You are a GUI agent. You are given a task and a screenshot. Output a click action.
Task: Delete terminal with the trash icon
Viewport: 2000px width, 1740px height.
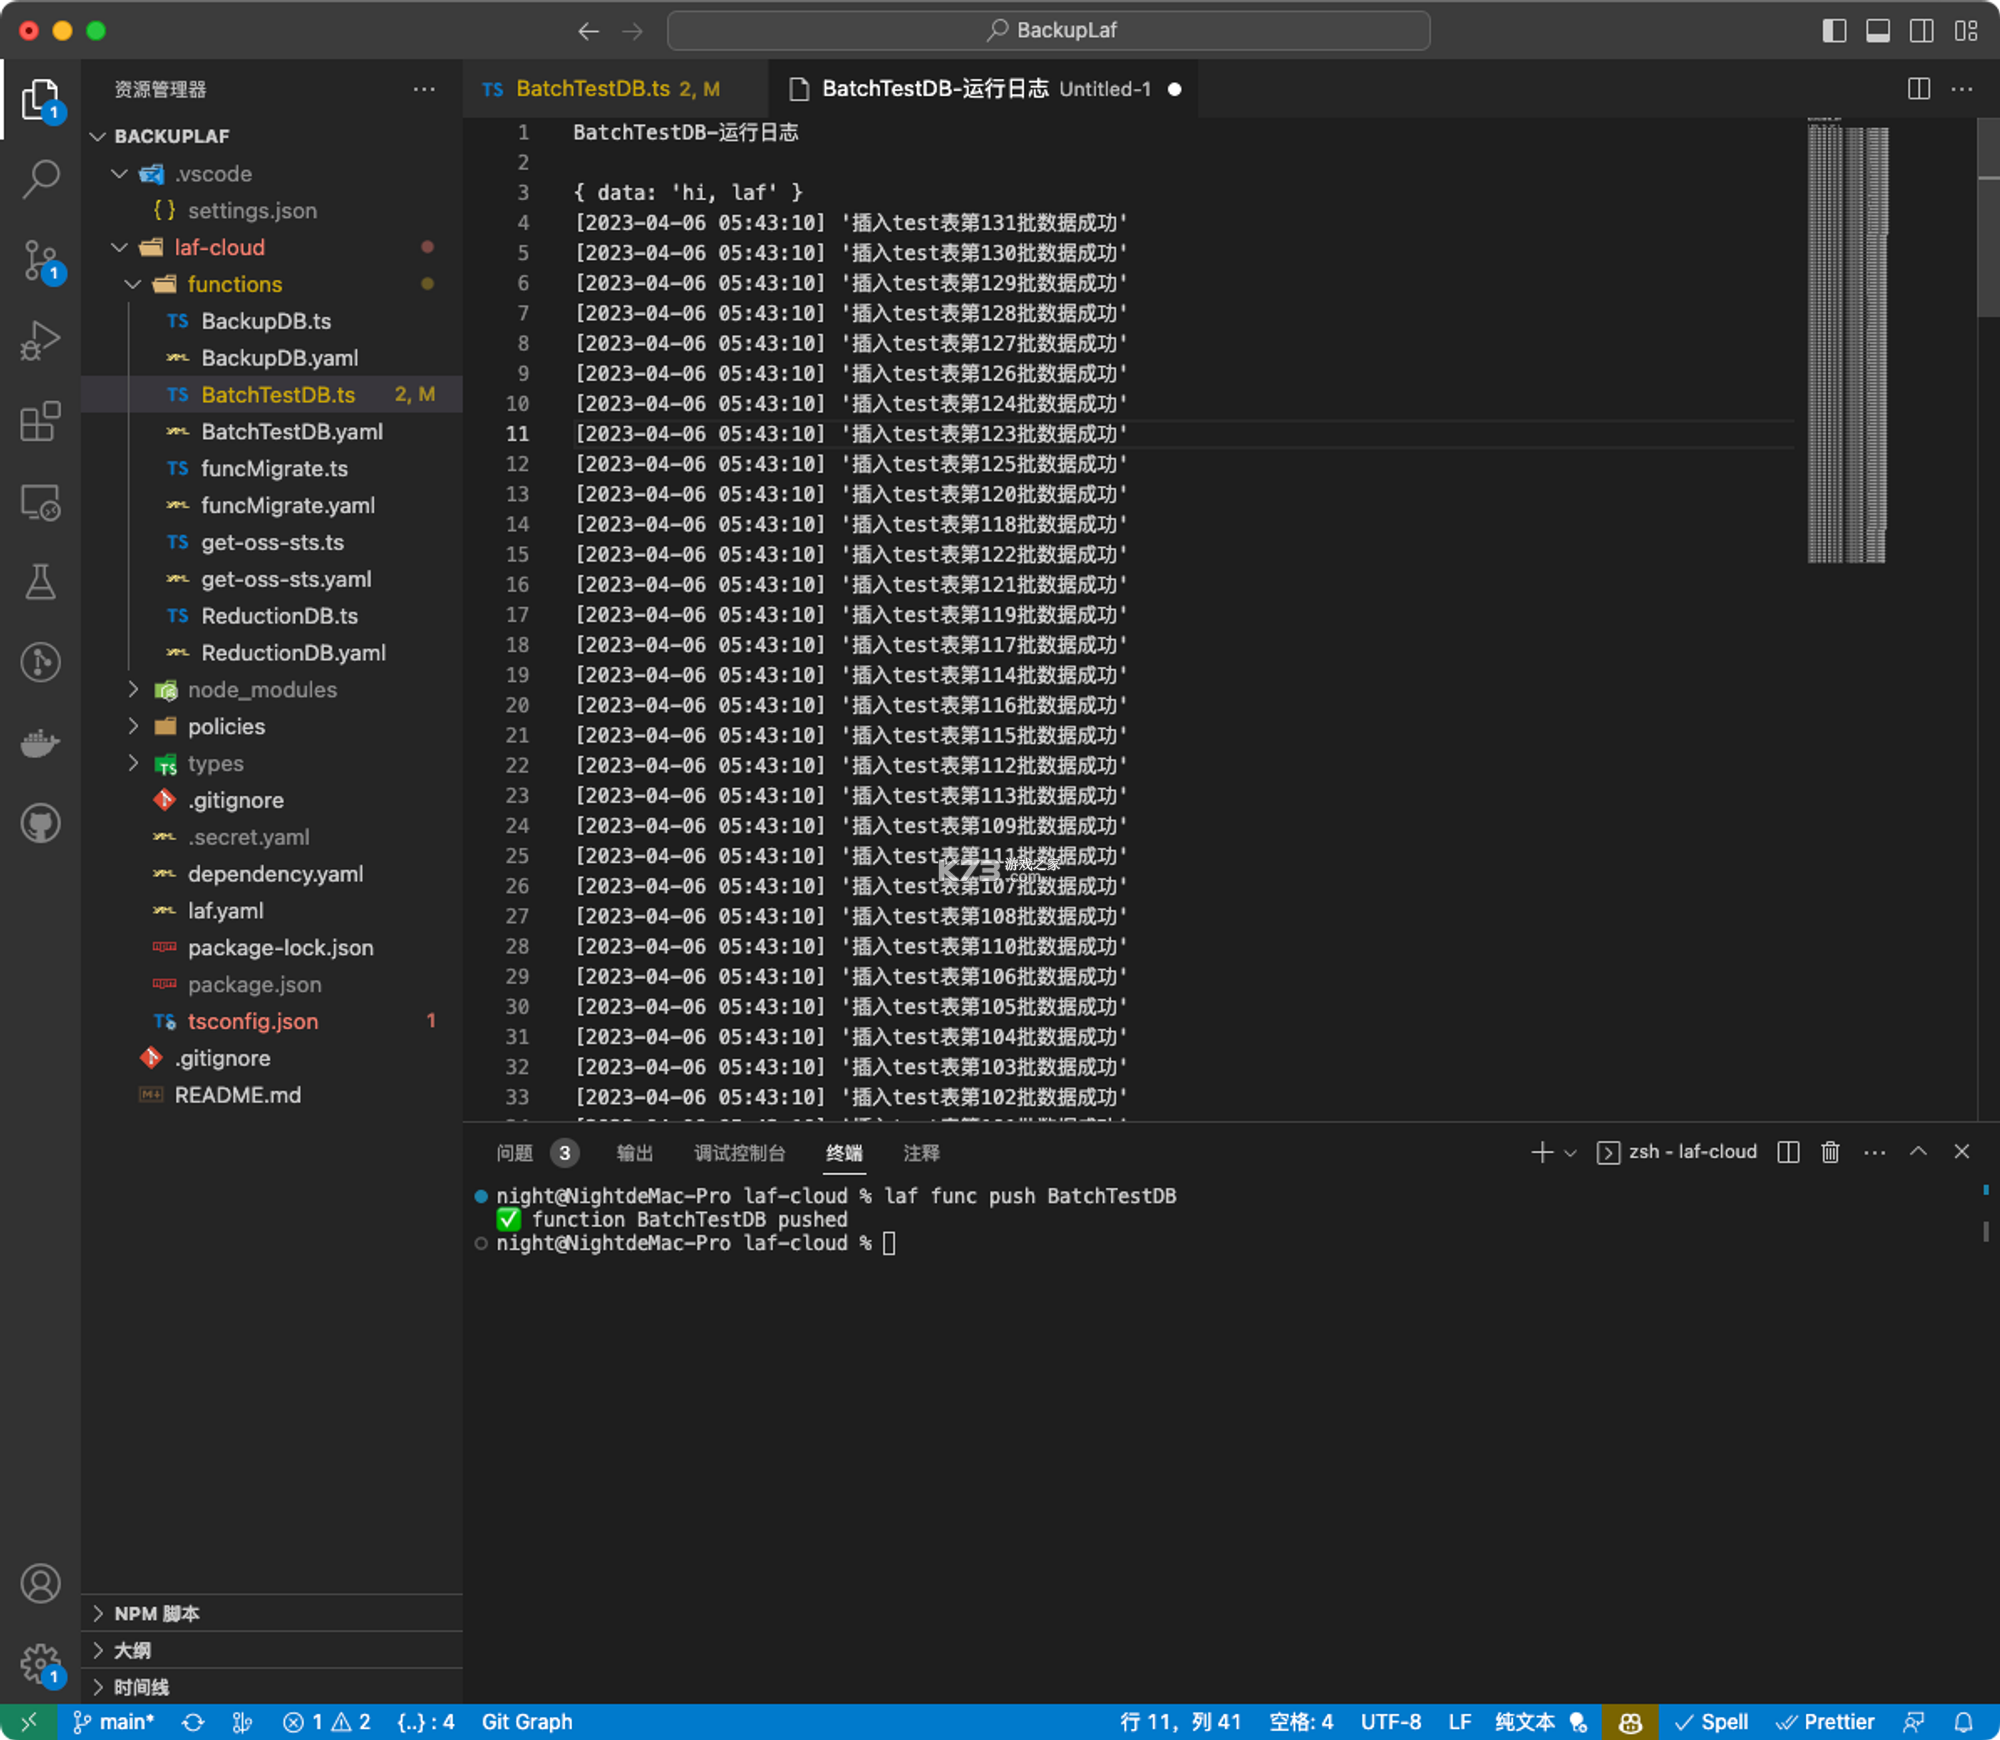[x=1830, y=1152]
